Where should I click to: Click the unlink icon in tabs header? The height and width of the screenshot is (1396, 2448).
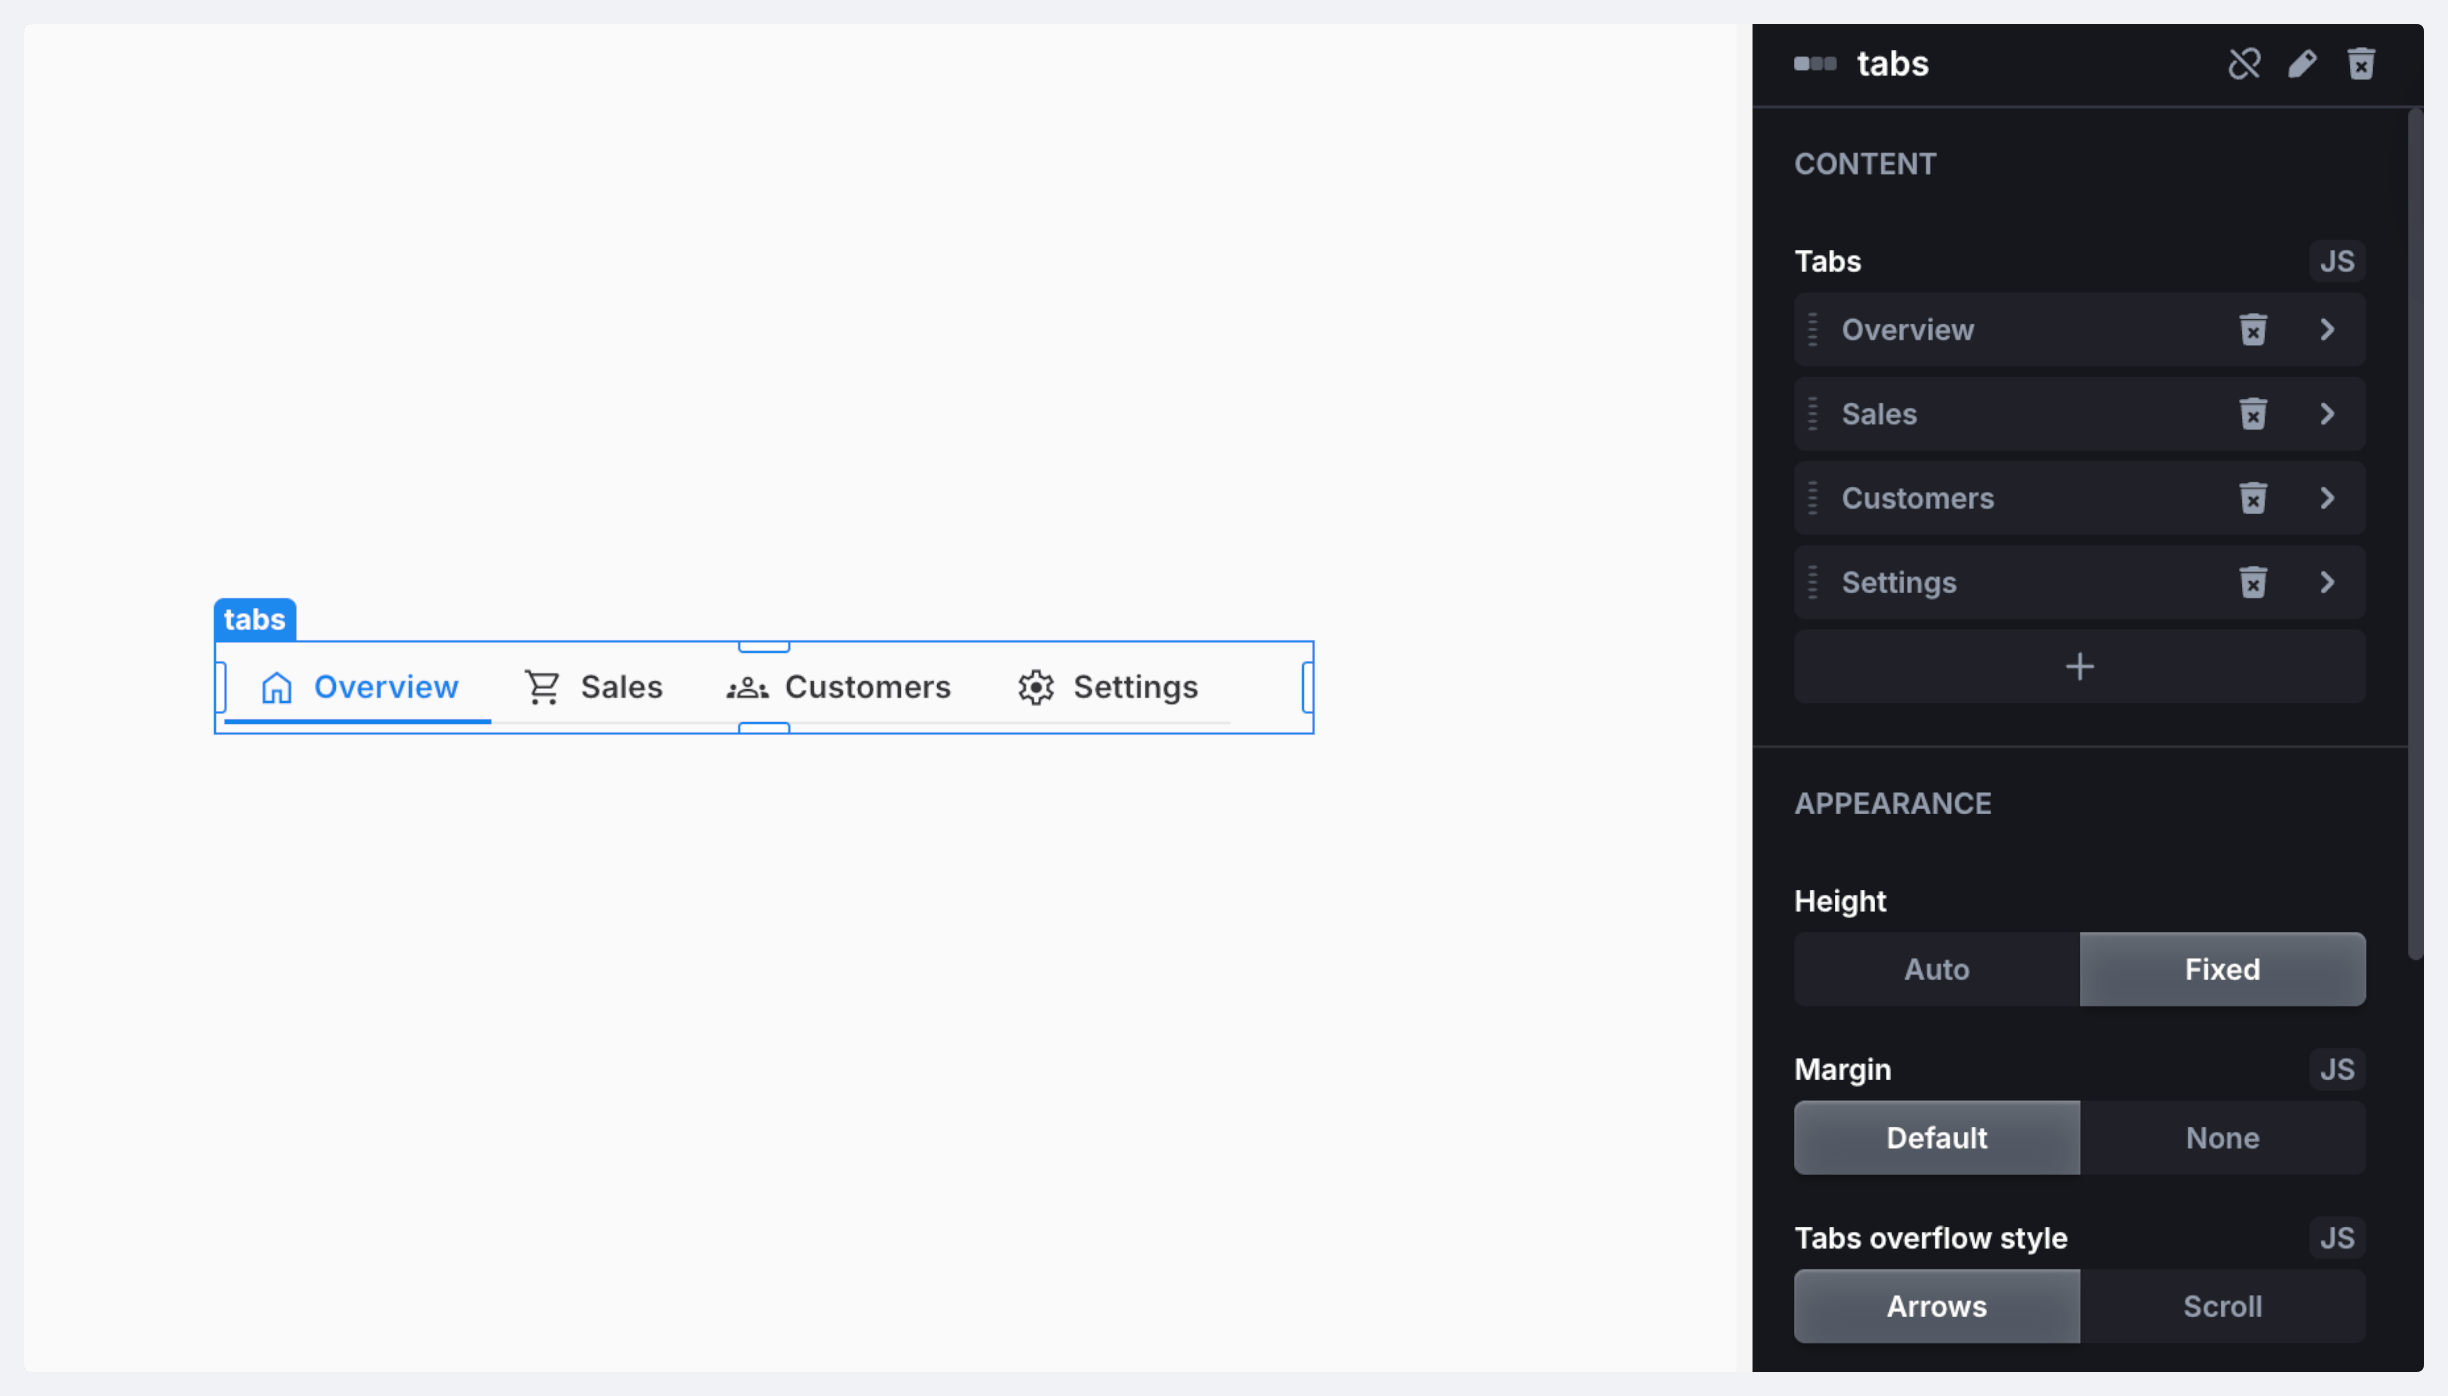click(x=2244, y=64)
